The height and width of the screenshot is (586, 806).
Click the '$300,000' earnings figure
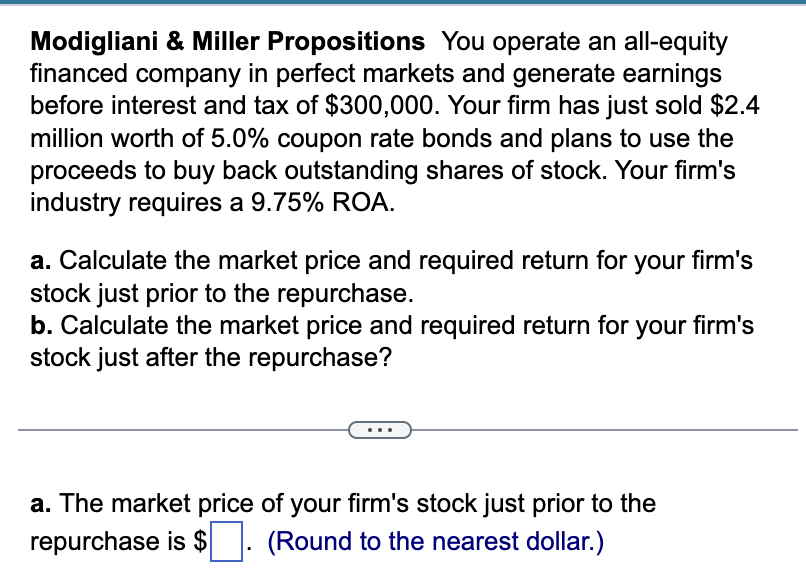[383, 105]
